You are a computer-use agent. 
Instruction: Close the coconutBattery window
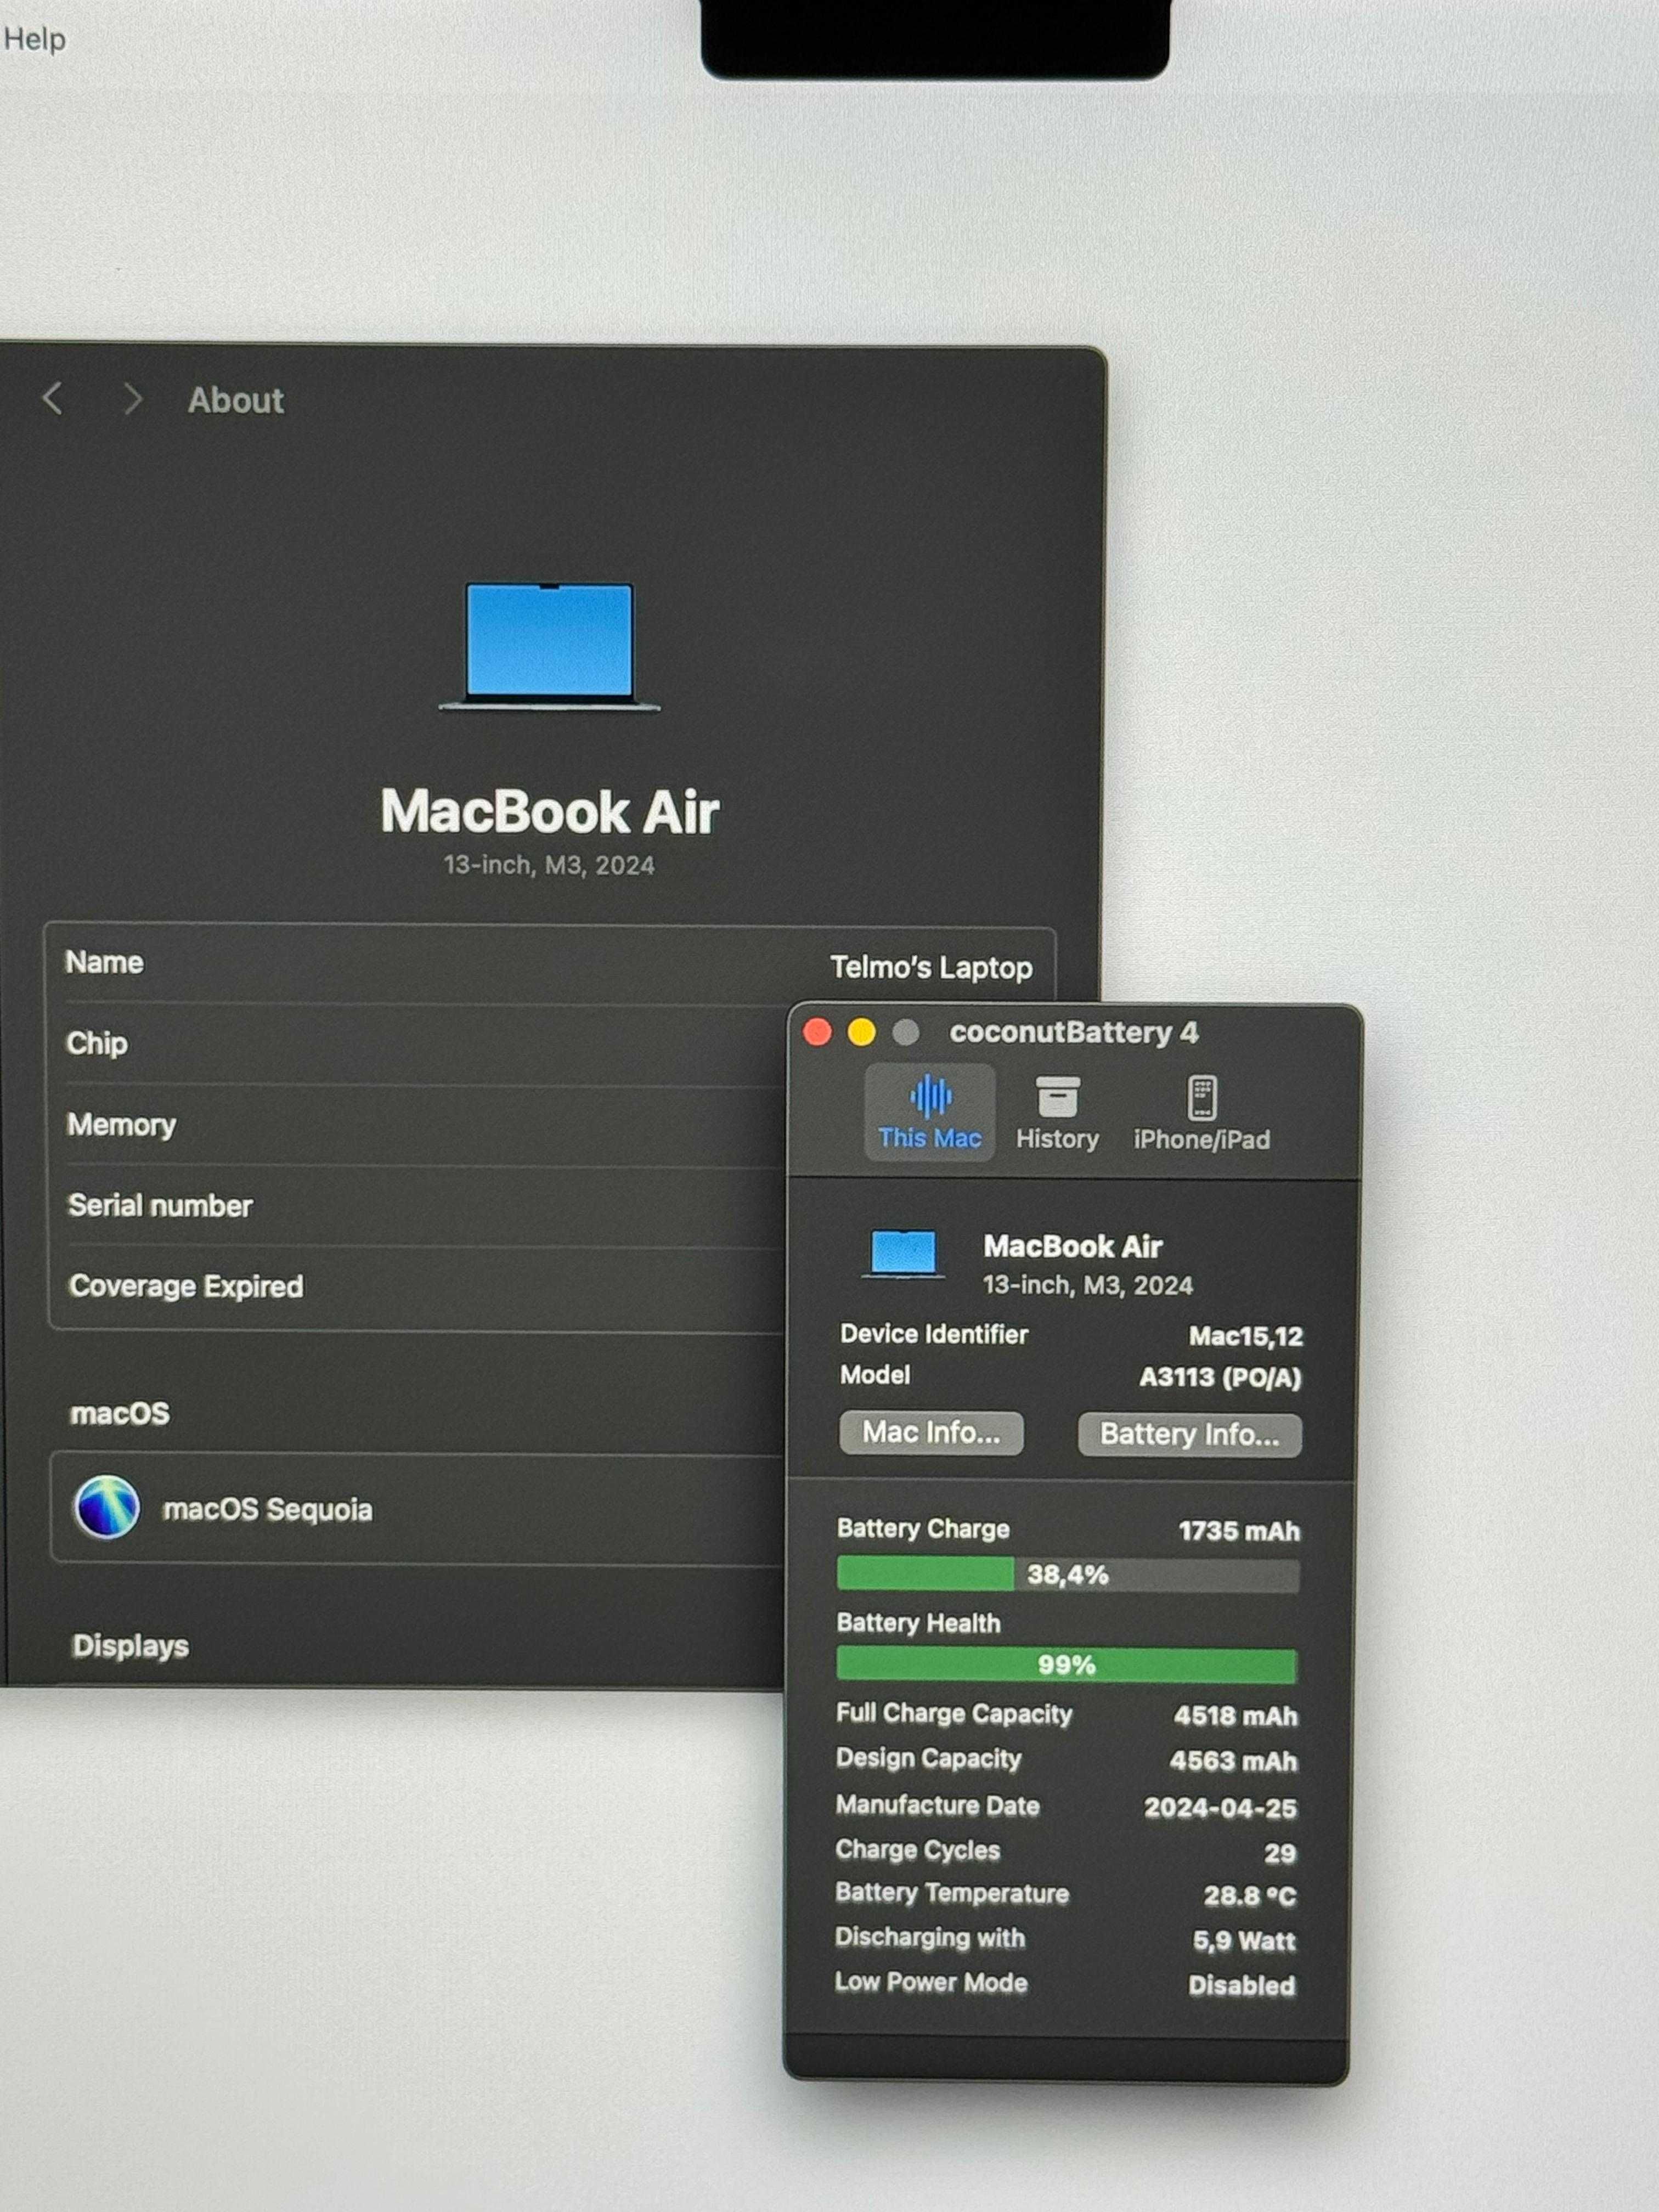pyautogui.click(x=817, y=1032)
